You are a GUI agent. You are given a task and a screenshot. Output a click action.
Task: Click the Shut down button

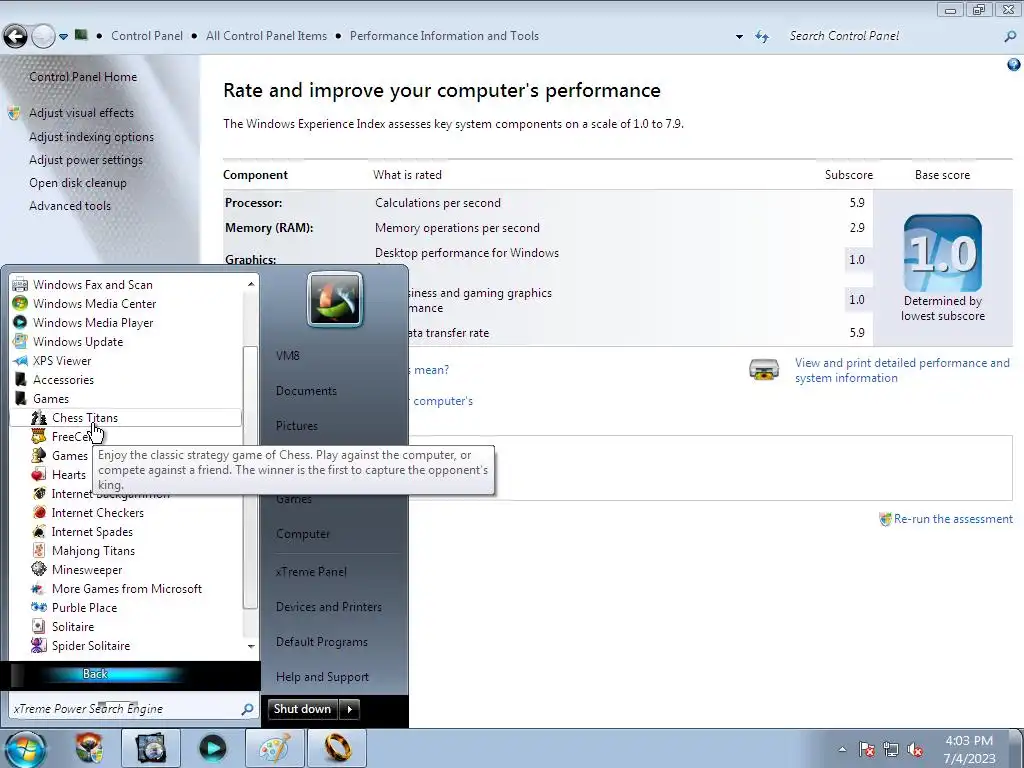[x=302, y=709]
